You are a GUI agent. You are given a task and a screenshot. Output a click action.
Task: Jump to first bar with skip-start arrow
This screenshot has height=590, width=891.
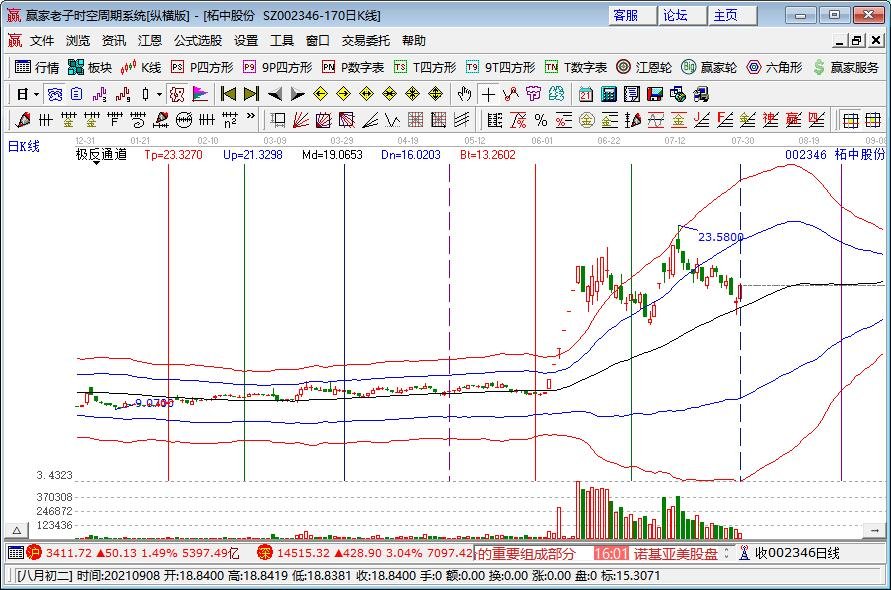228,94
